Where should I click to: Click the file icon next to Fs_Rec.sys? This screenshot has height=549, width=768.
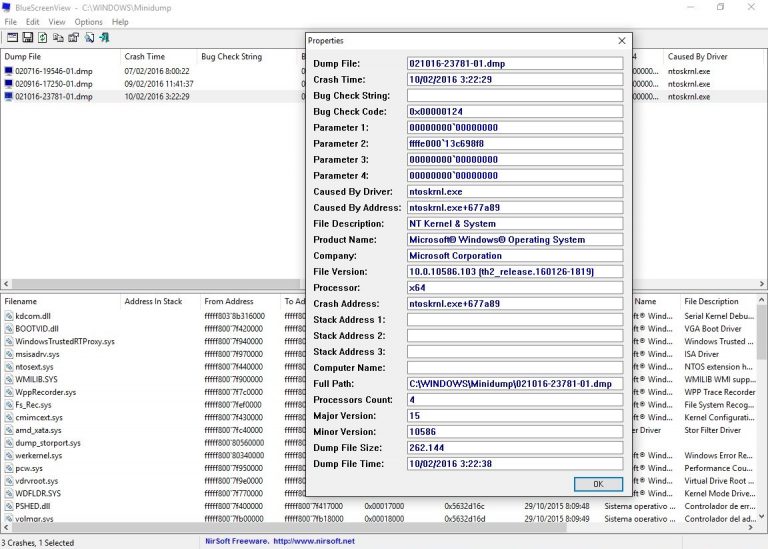[9, 405]
